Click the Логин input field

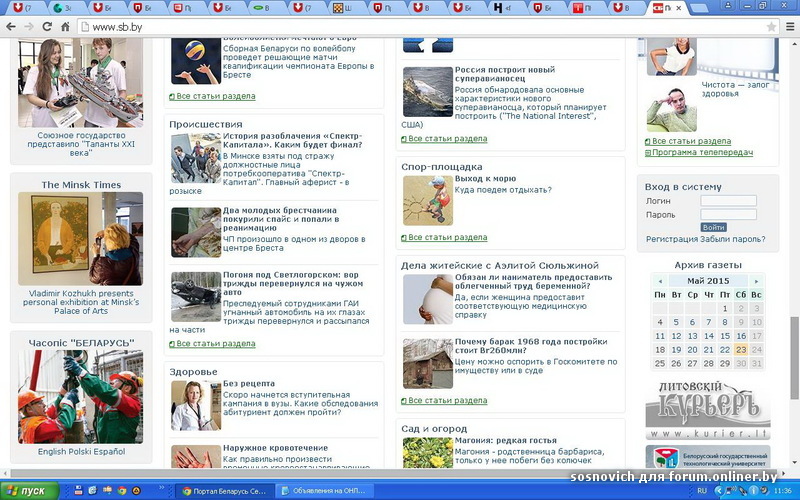[728, 201]
